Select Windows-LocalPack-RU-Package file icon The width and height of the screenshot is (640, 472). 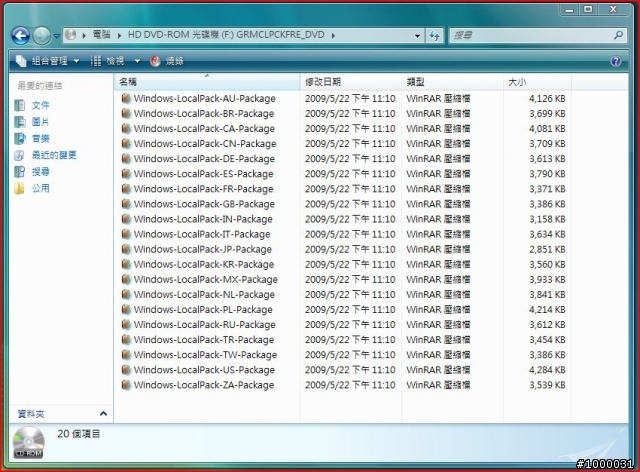point(126,325)
